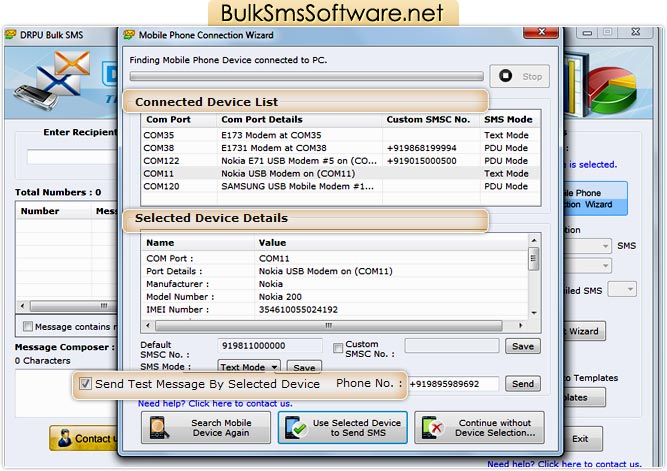Viewport: 667px width, 471px height.
Task: Select the E1731 Modem at COM38 row
Action: pos(340,148)
